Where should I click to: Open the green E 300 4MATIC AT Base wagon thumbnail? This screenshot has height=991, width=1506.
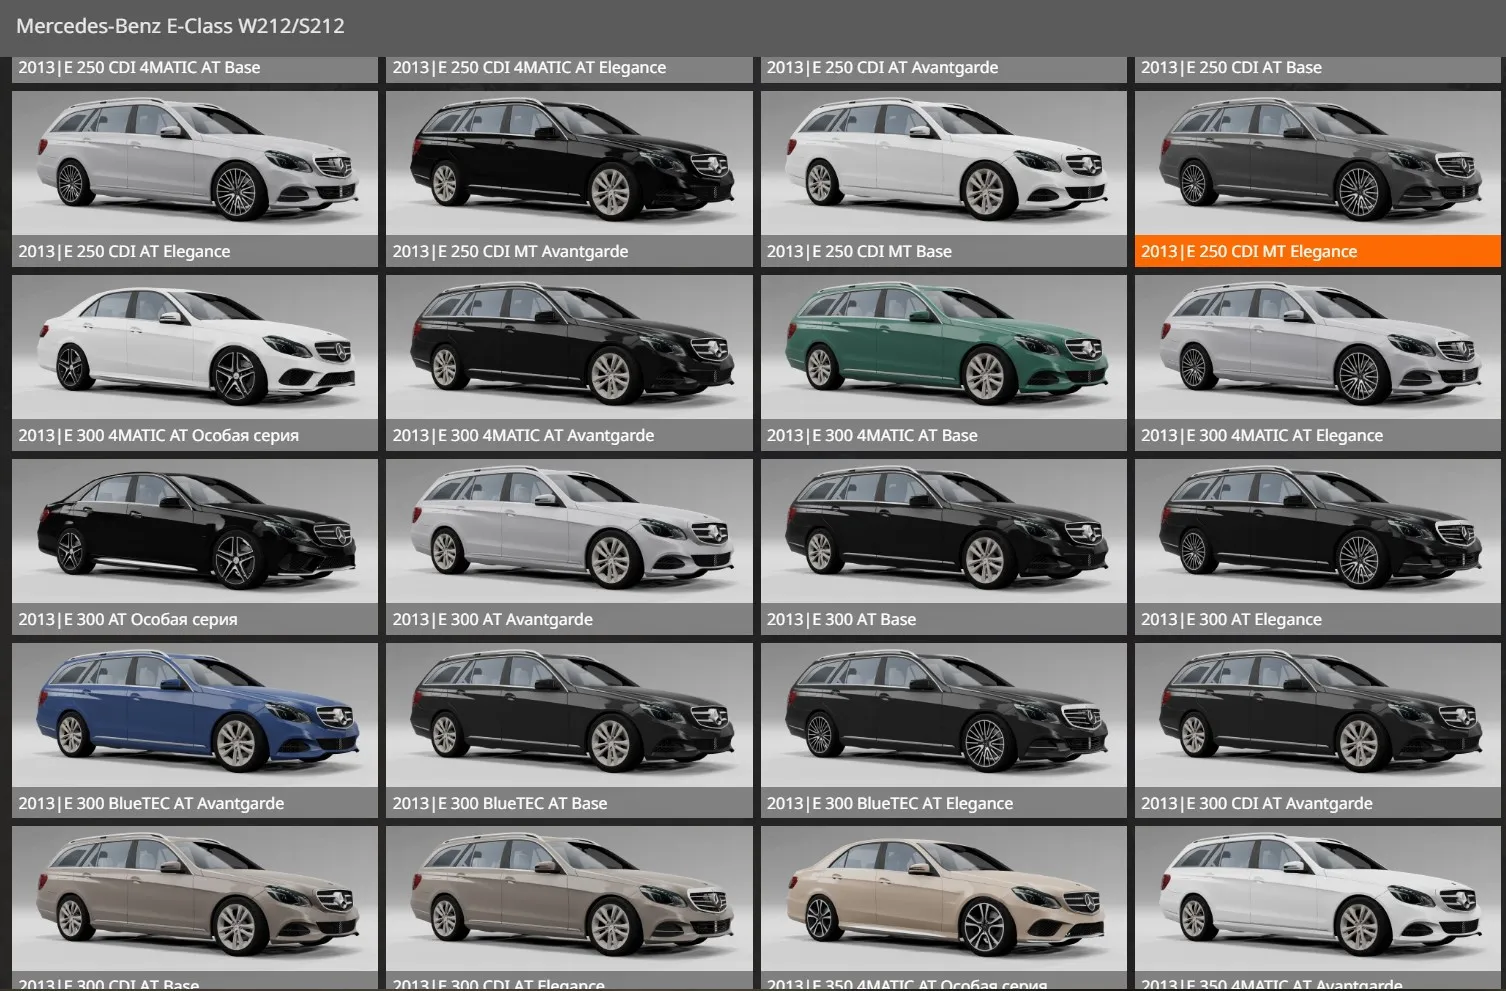point(943,347)
